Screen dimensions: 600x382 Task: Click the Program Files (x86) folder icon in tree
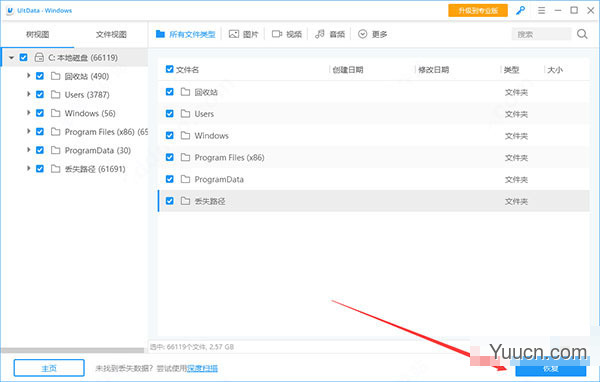click(x=55, y=132)
